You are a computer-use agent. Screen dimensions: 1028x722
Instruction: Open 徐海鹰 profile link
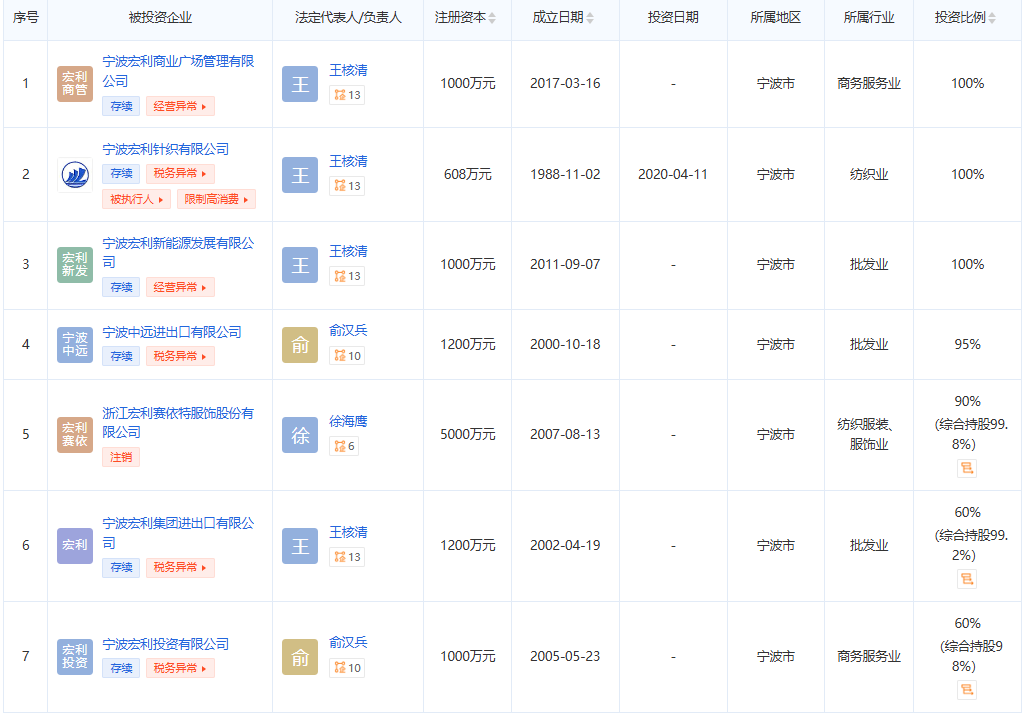pyautogui.click(x=348, y=421)
